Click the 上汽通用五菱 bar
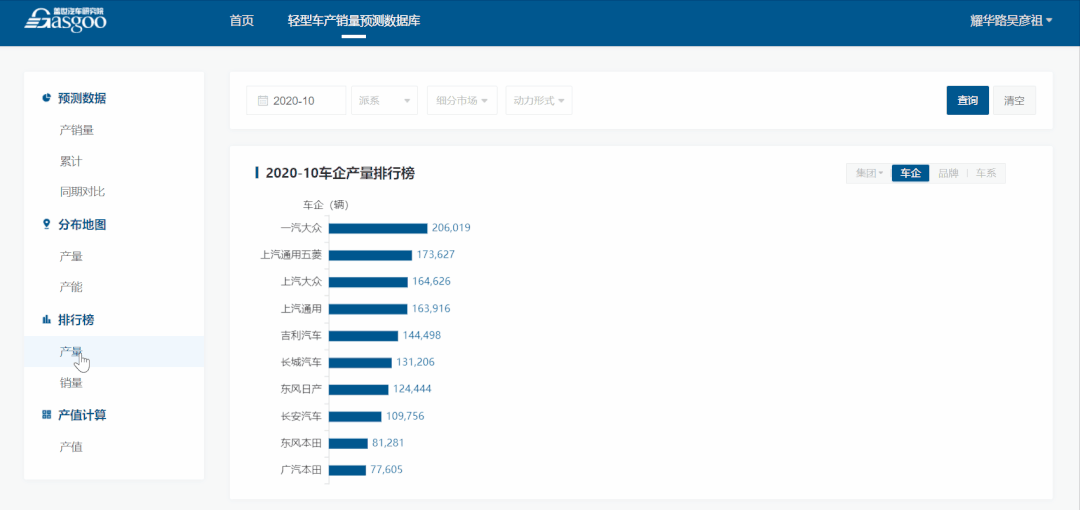Screen dimensions: 1080x510 [371, 255]
